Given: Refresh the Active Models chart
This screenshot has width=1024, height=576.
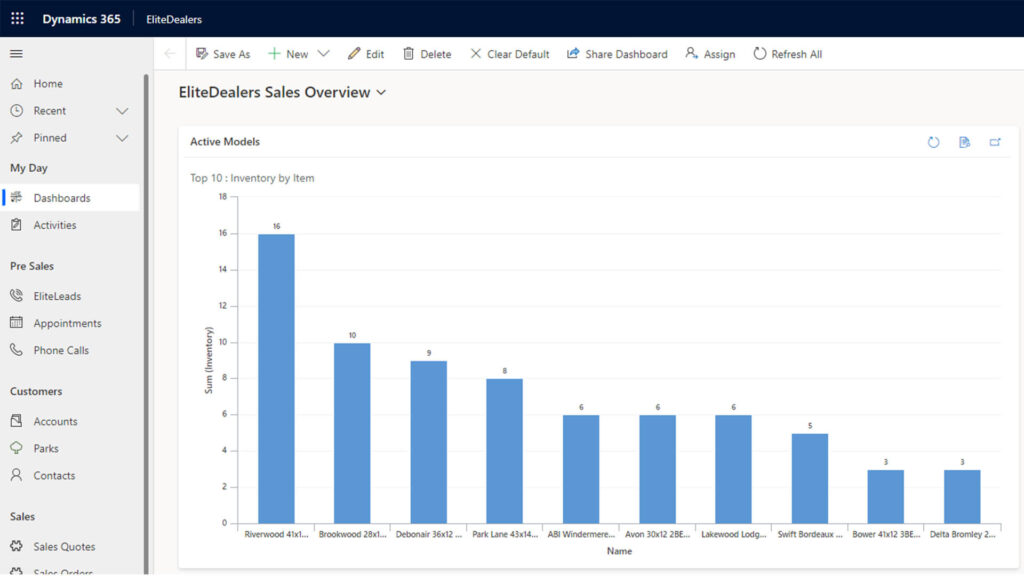Looking at the screenshot, I should (x=933, y=142).
